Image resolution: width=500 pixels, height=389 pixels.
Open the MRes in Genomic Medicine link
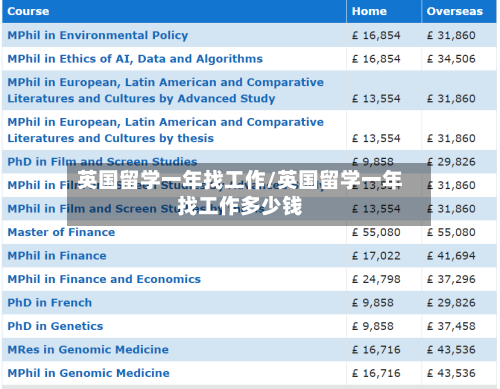point(88,349)
